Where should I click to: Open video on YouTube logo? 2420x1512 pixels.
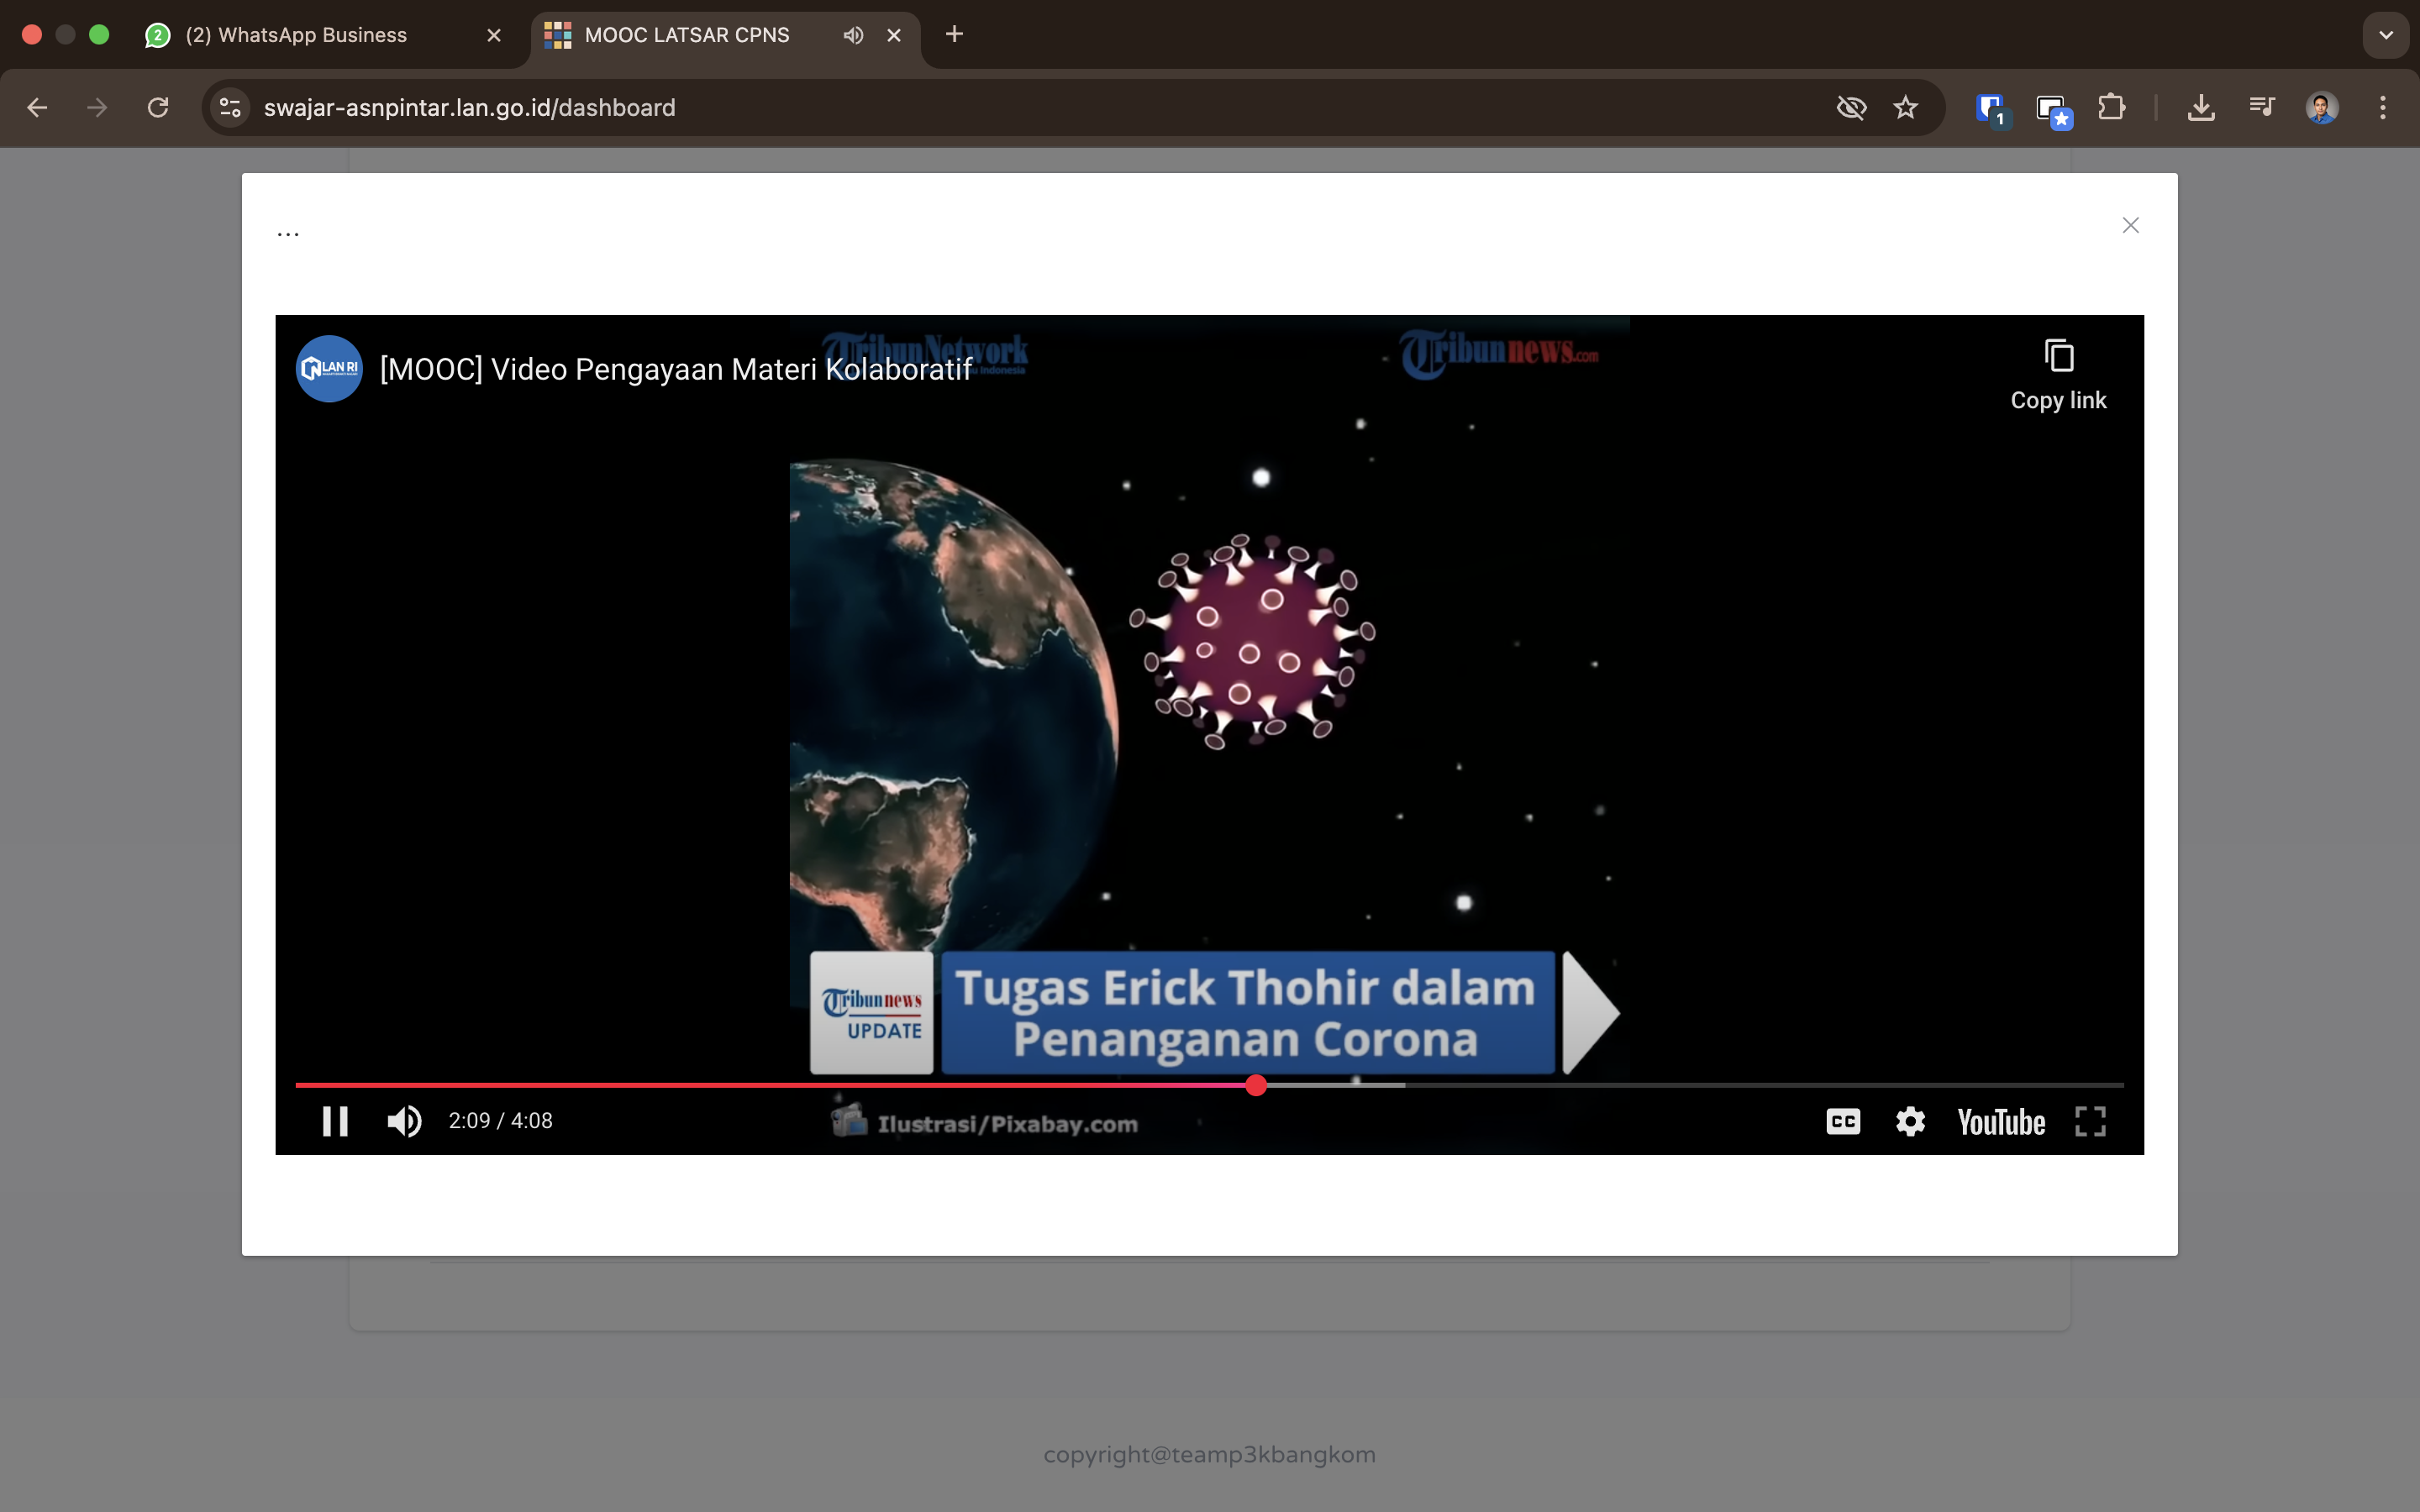(2000, 1121)
